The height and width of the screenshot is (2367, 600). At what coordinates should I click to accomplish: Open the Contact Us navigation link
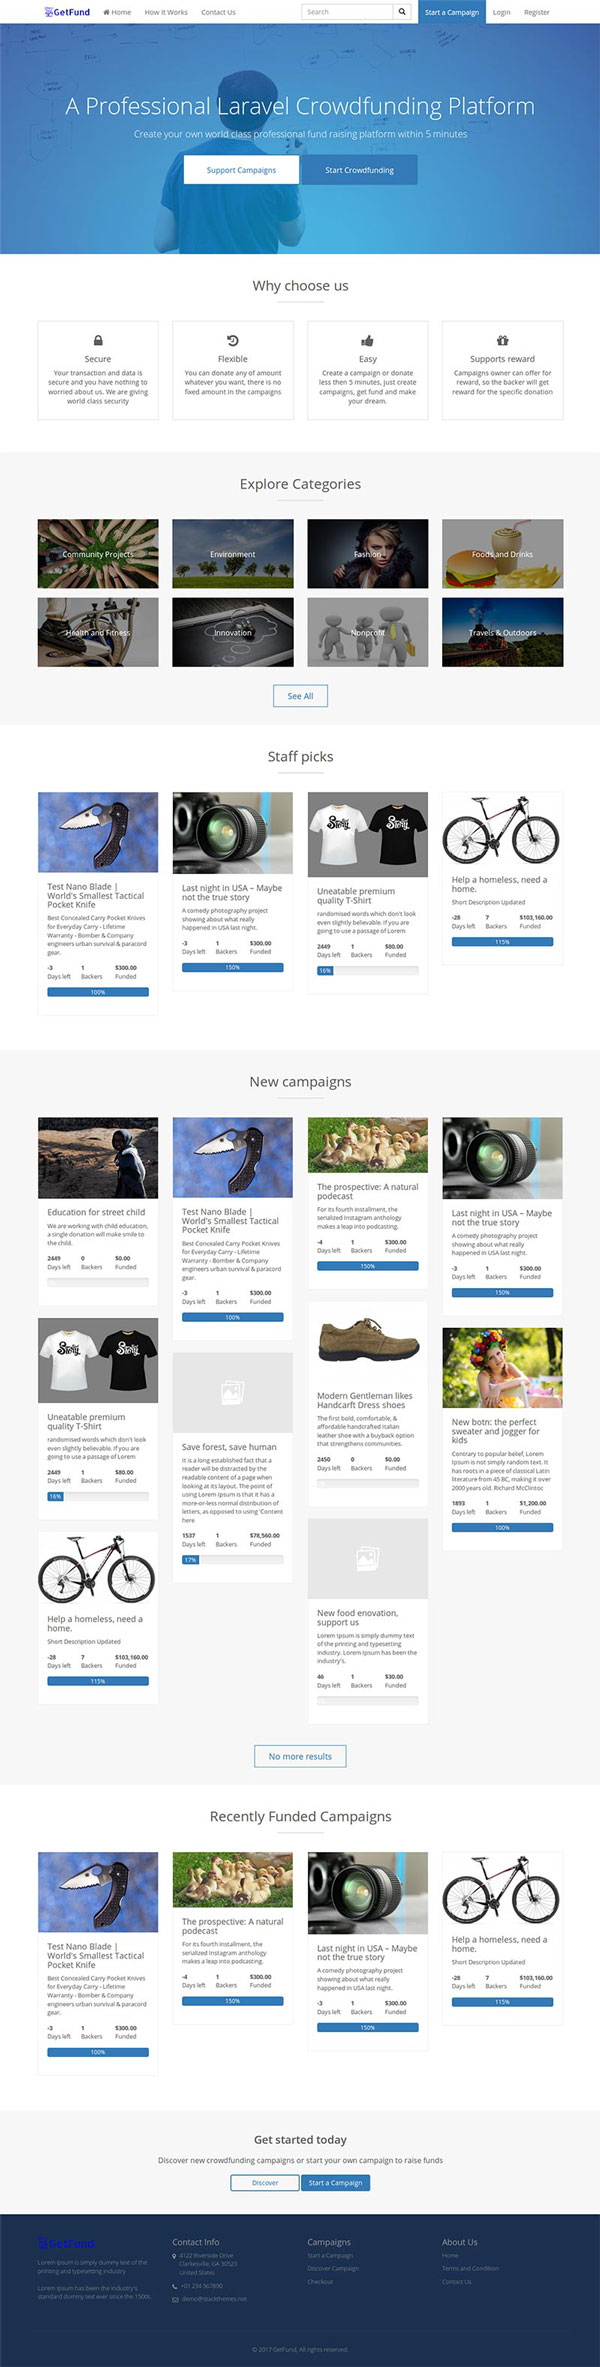218,12
